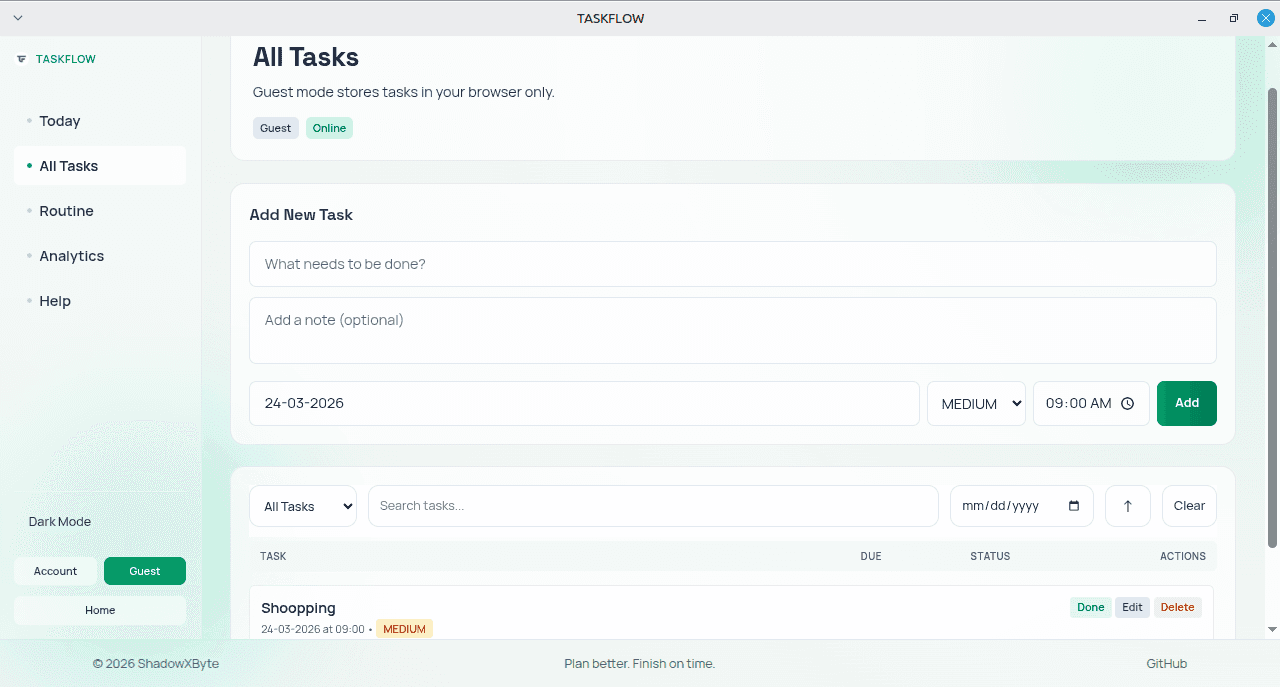Expand the All Tasks filter dropdown

tap(303, 506)
